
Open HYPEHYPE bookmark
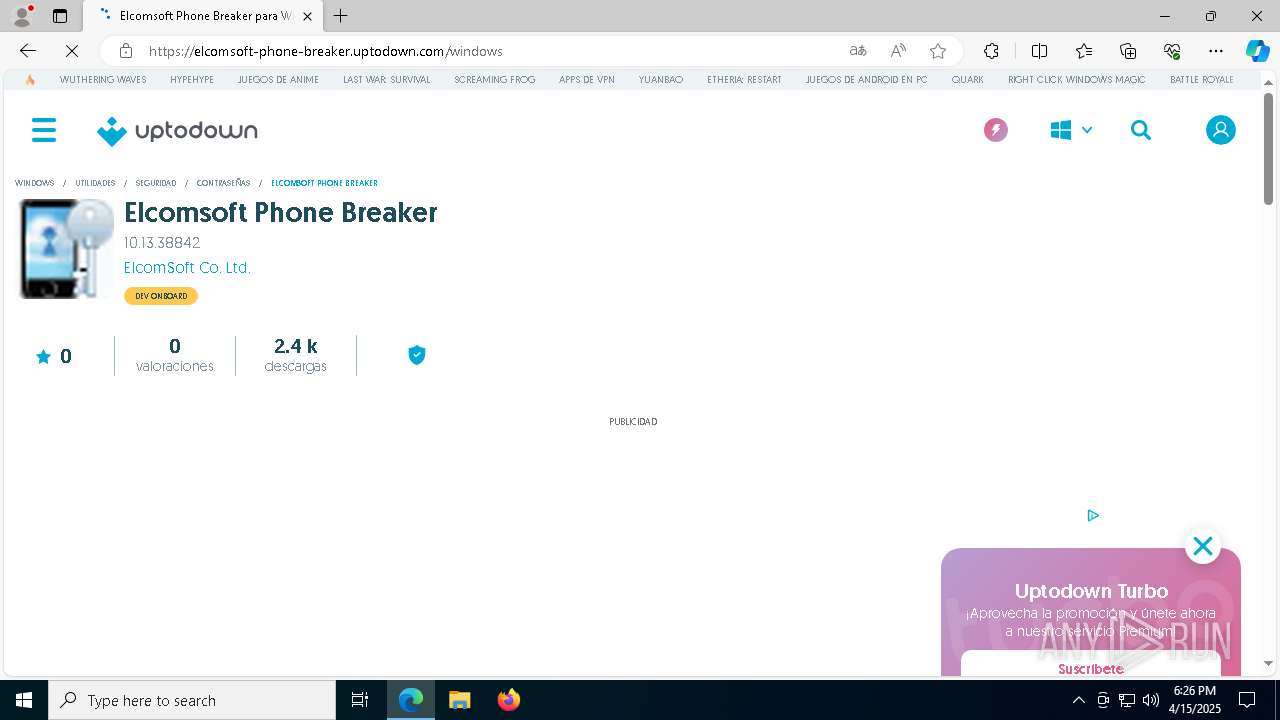pyautogui.click(x=192, y=79)
